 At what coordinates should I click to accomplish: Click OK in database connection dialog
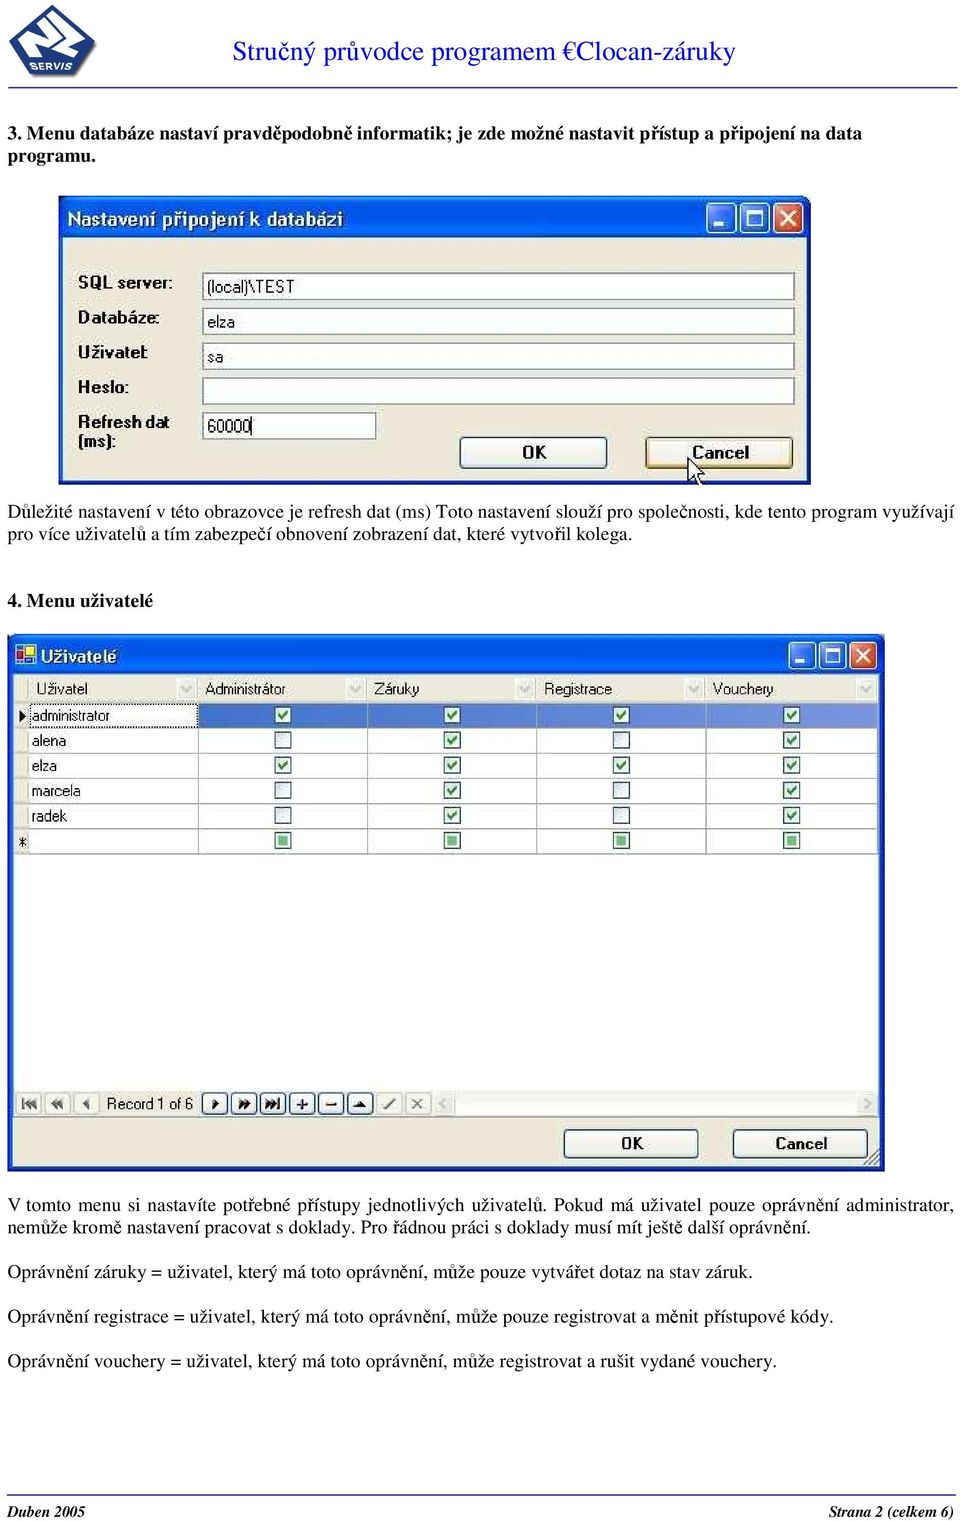(533, 453)
